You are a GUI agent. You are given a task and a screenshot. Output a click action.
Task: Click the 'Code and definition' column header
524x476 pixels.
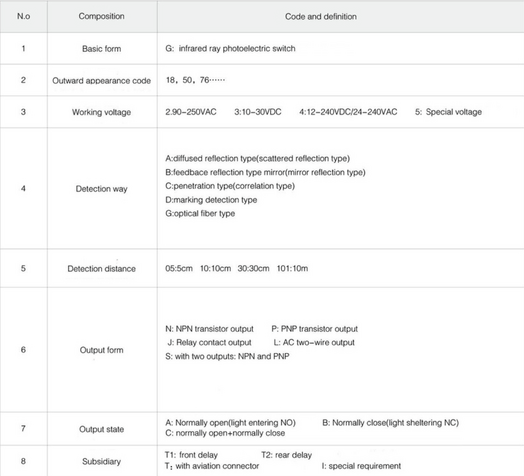[320, 16]
